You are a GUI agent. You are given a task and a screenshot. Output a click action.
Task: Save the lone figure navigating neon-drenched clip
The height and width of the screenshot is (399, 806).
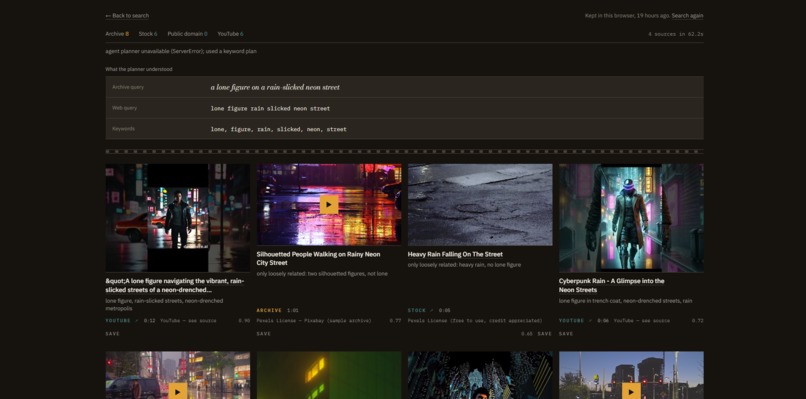coord(113,334)
